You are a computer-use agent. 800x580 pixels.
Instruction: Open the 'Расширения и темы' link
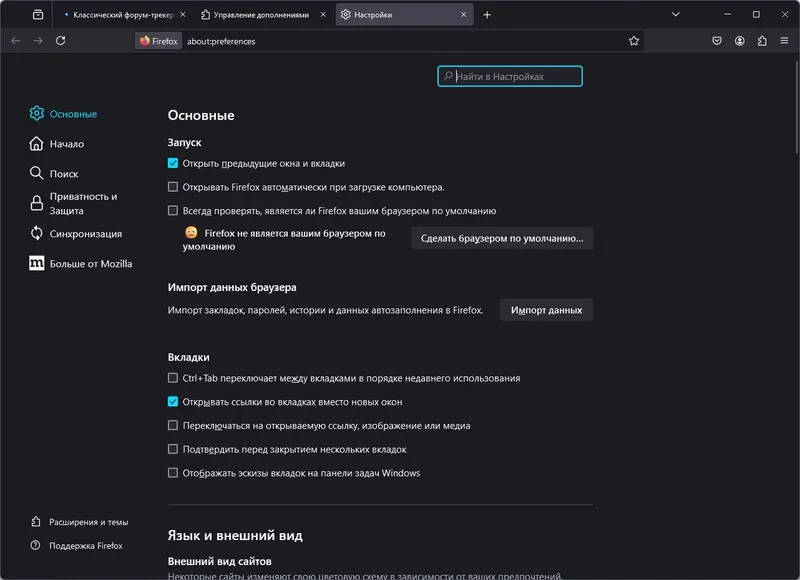[x=88, y=522]
